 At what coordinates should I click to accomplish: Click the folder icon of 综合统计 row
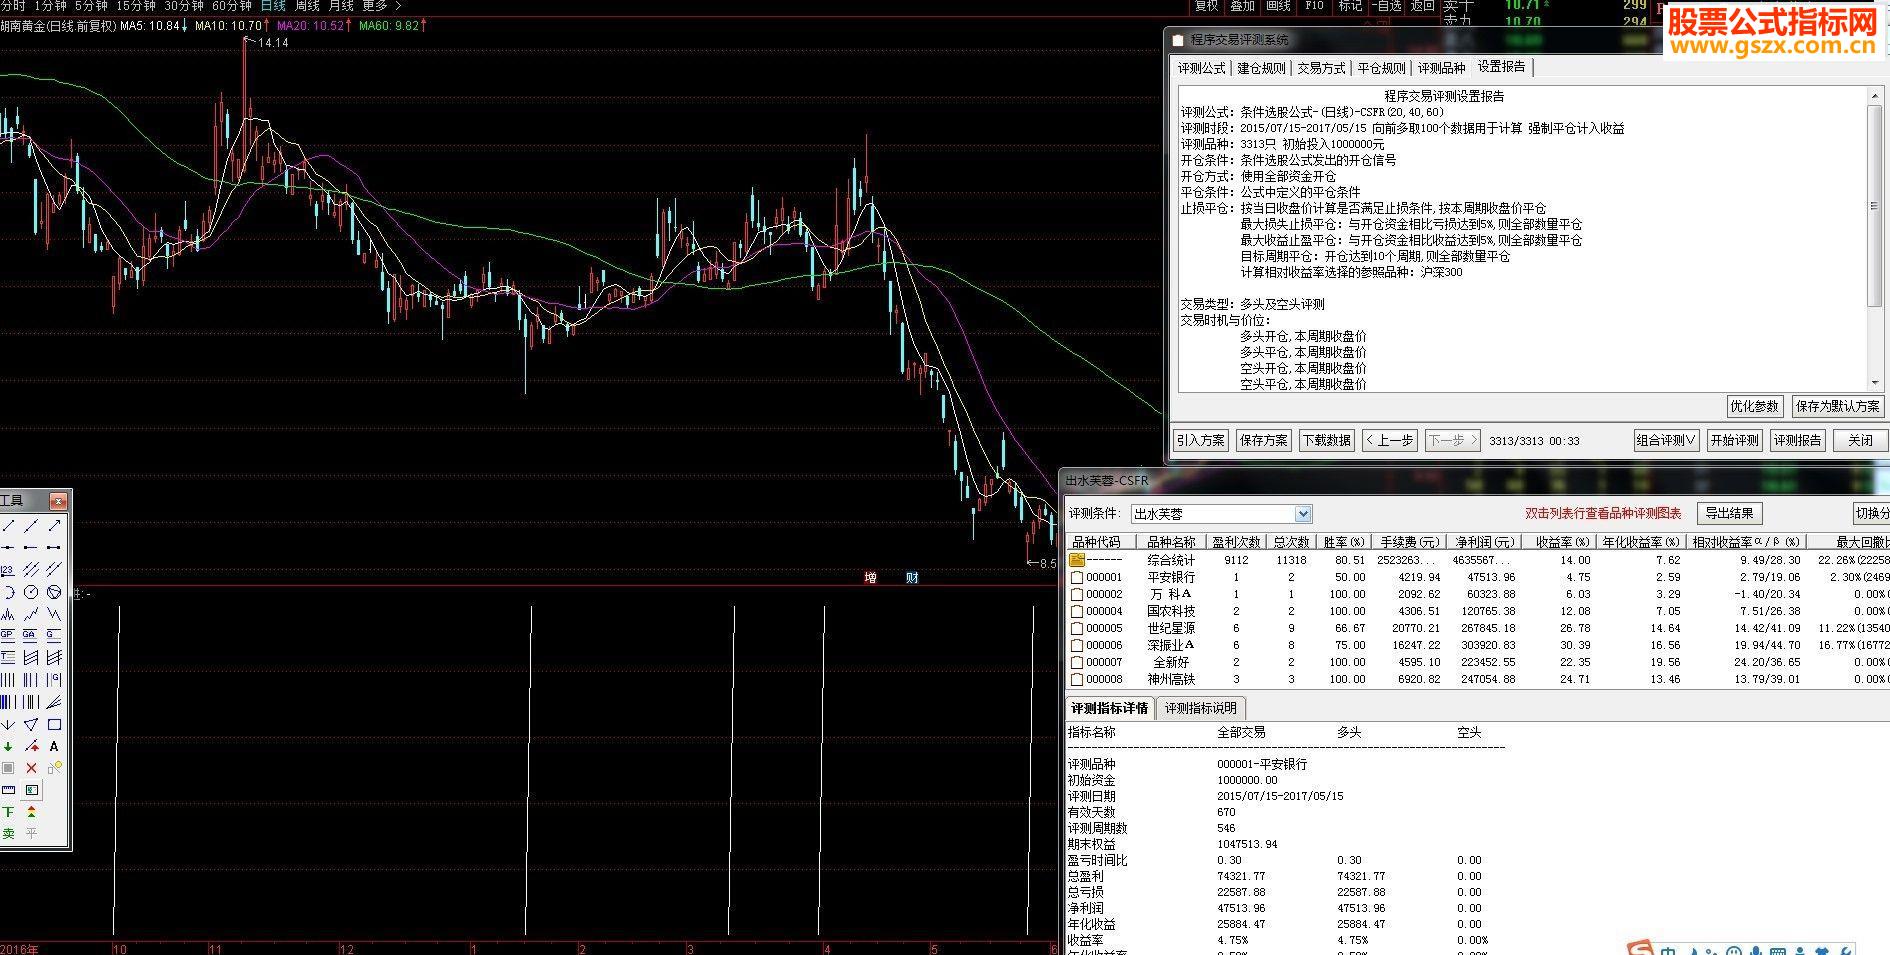pos(1077,560)
